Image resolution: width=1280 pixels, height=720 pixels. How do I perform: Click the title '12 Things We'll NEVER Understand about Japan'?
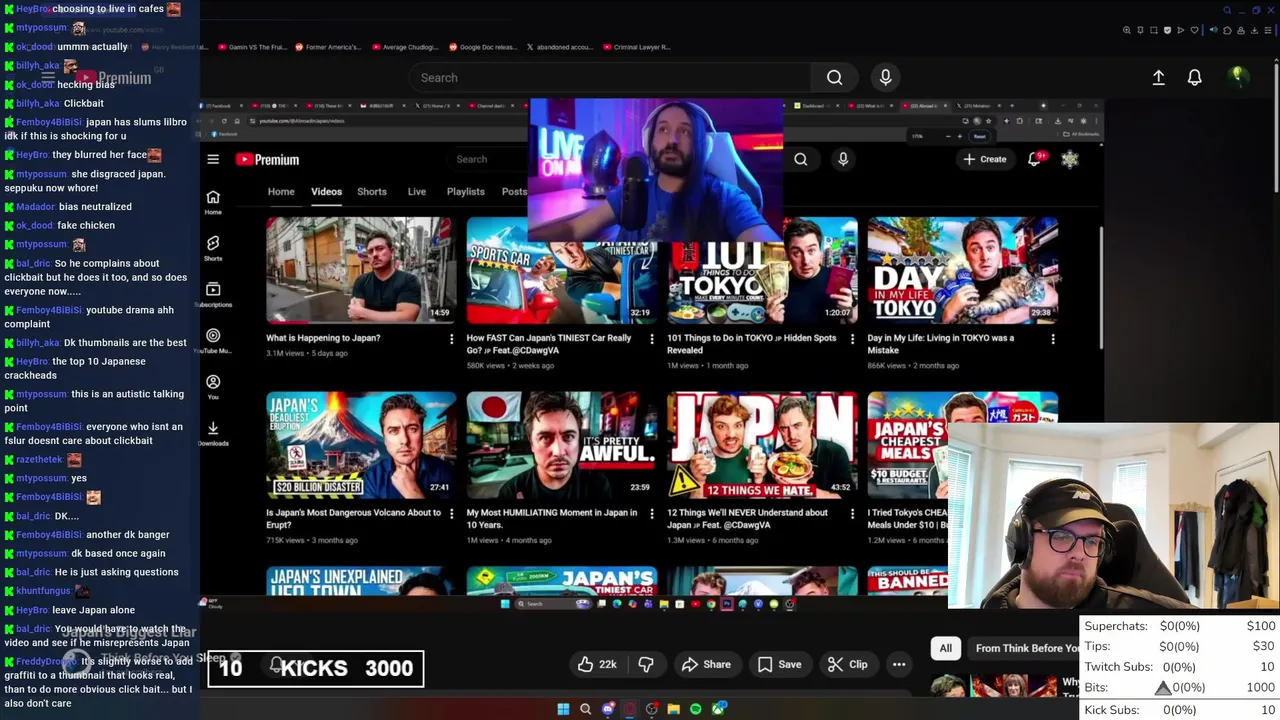point(747,519)
